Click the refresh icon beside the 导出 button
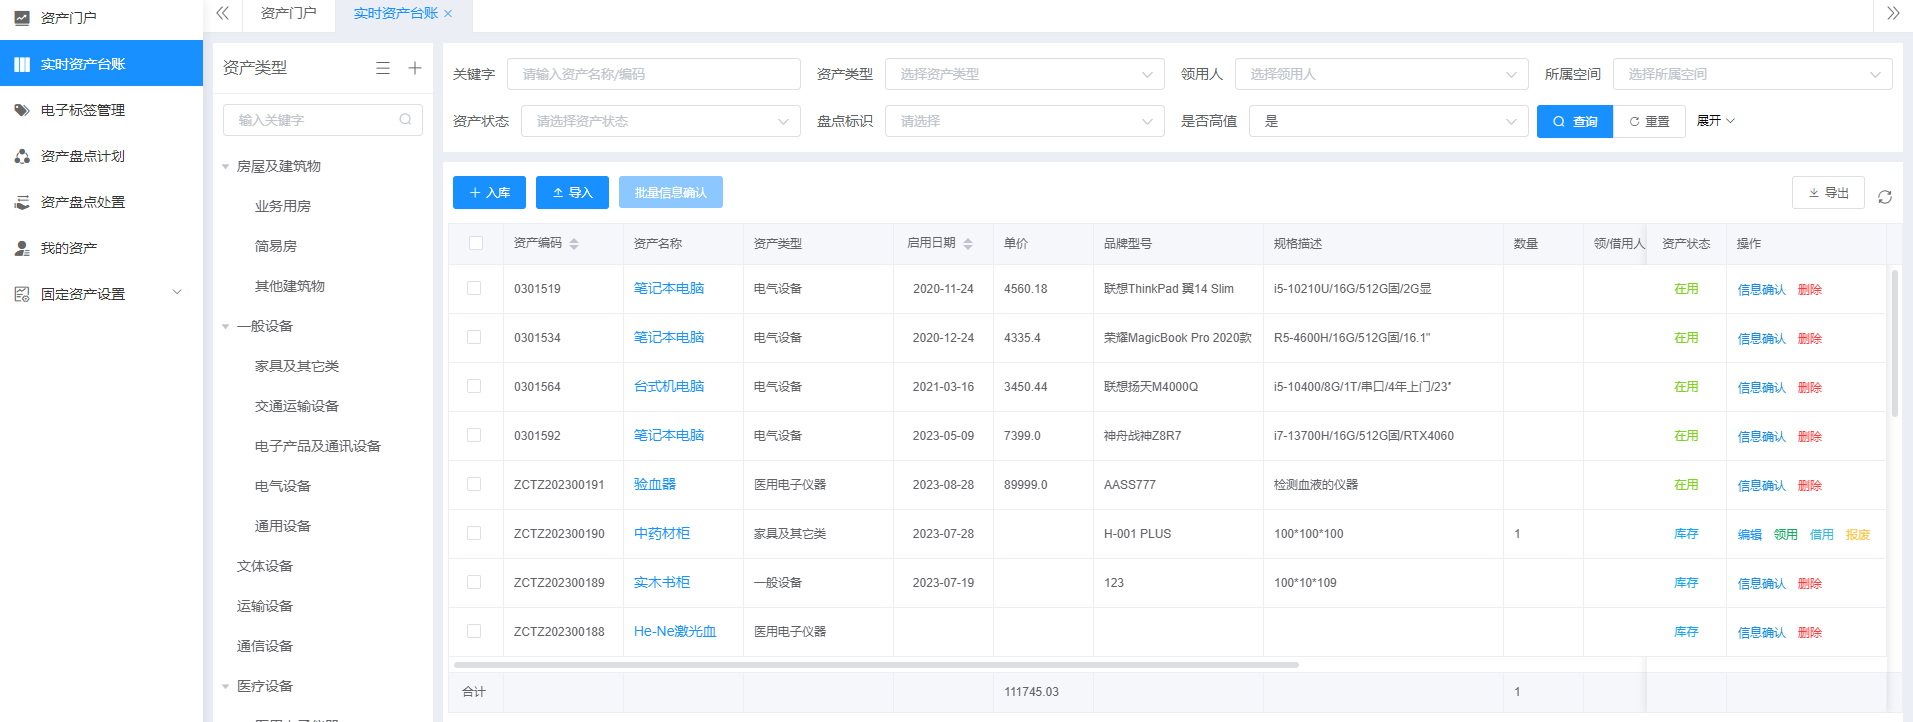Viewport: 1913px width, 722px height. pyautogui.click(x=1884, y=197)
